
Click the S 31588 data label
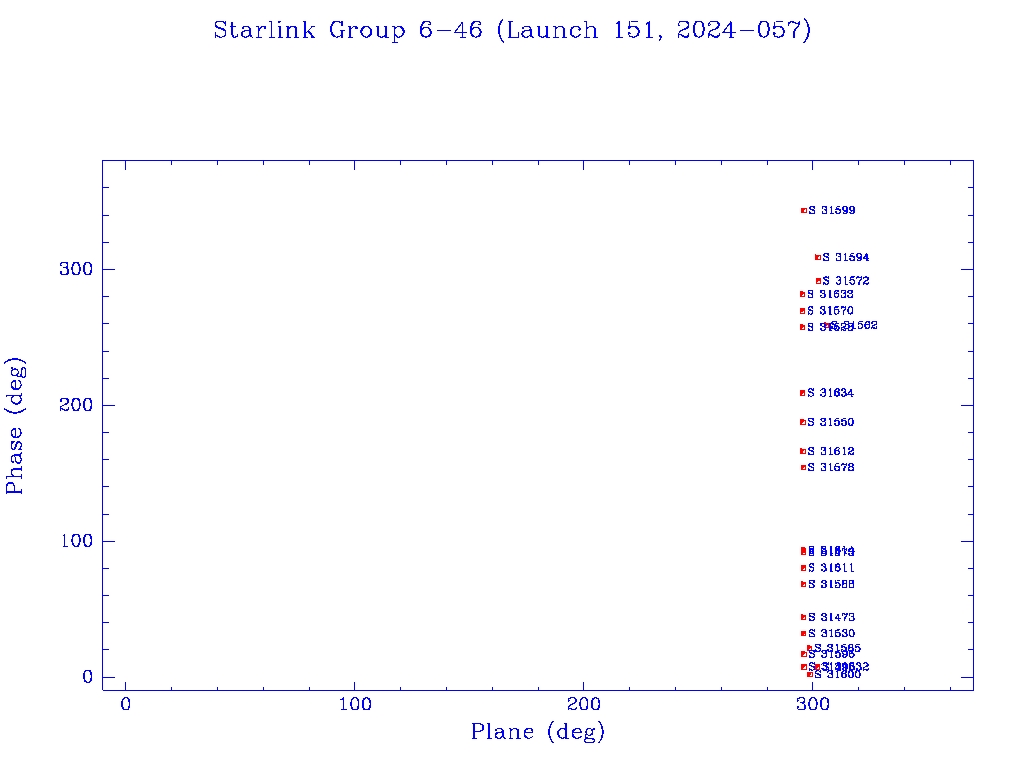pyautogui.click(x=831, y=584)
